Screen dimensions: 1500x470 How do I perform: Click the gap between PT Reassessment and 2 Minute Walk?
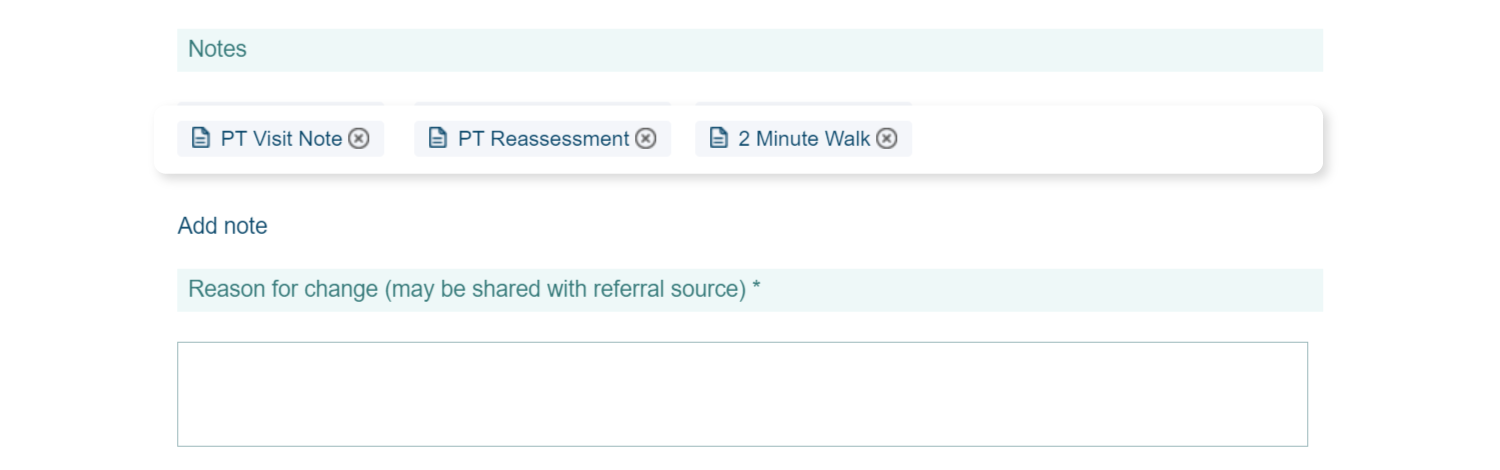pos(683,139)
